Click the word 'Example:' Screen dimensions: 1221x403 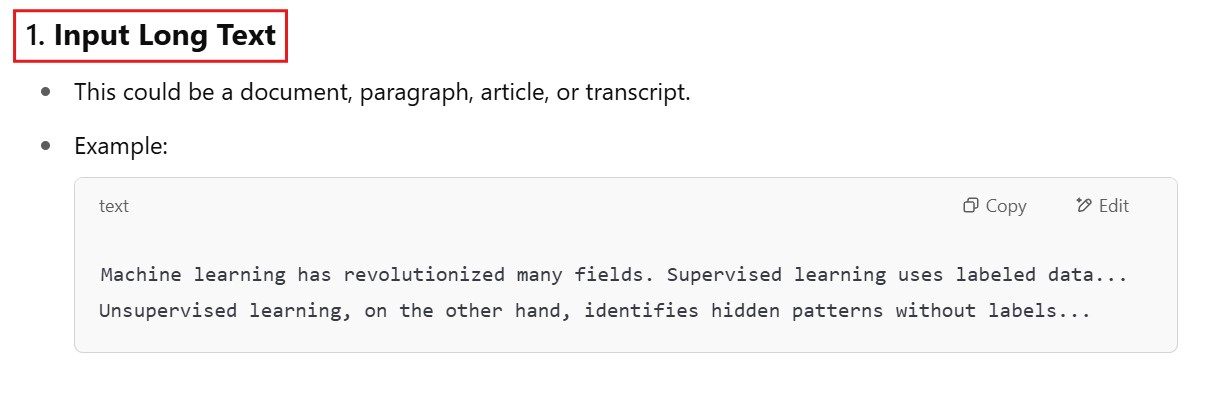pyautogui.click(x=121, y=146)
